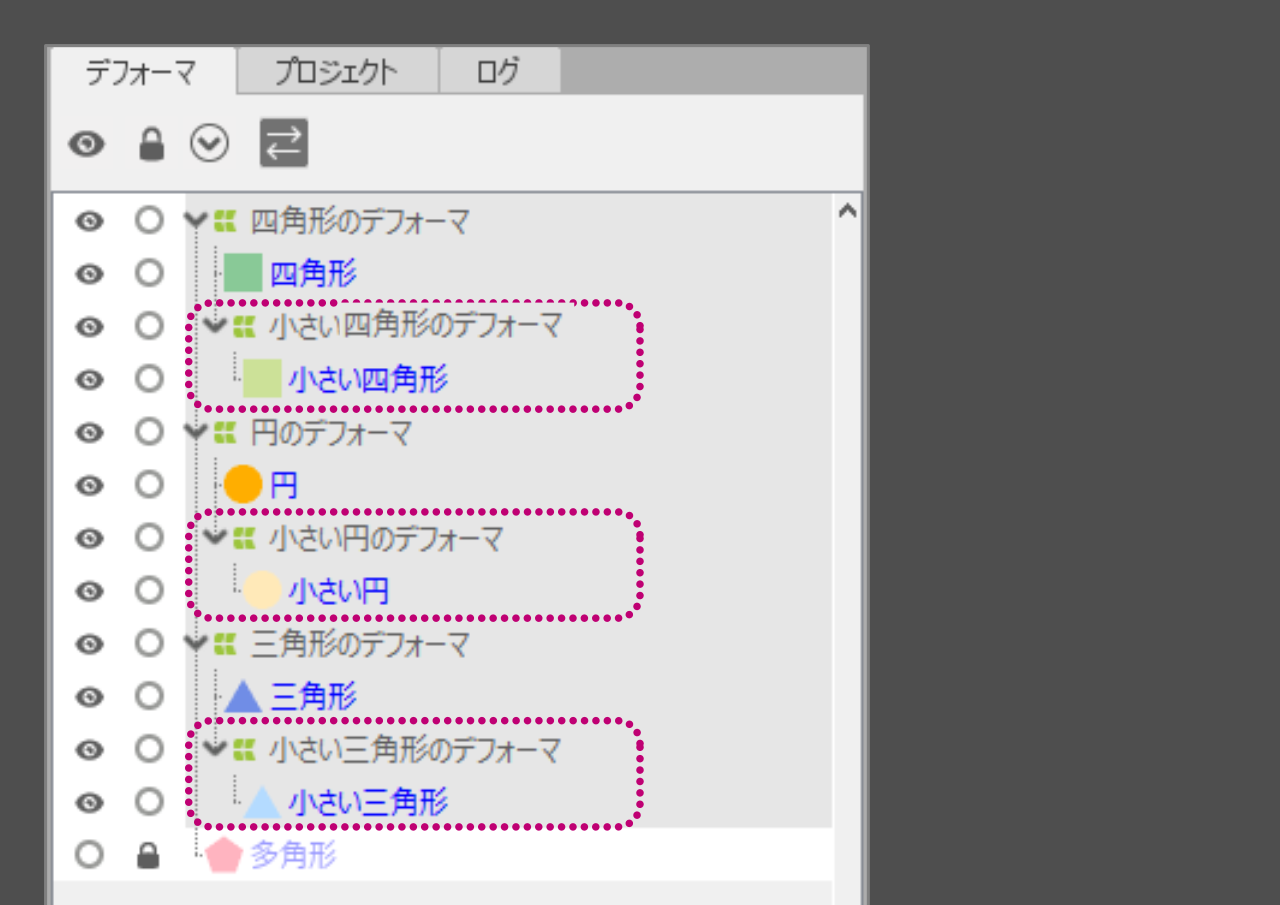Select the 三角形のデフォーマ item
The width and height of the screenshot is (1280, 905).
(360, 644)
